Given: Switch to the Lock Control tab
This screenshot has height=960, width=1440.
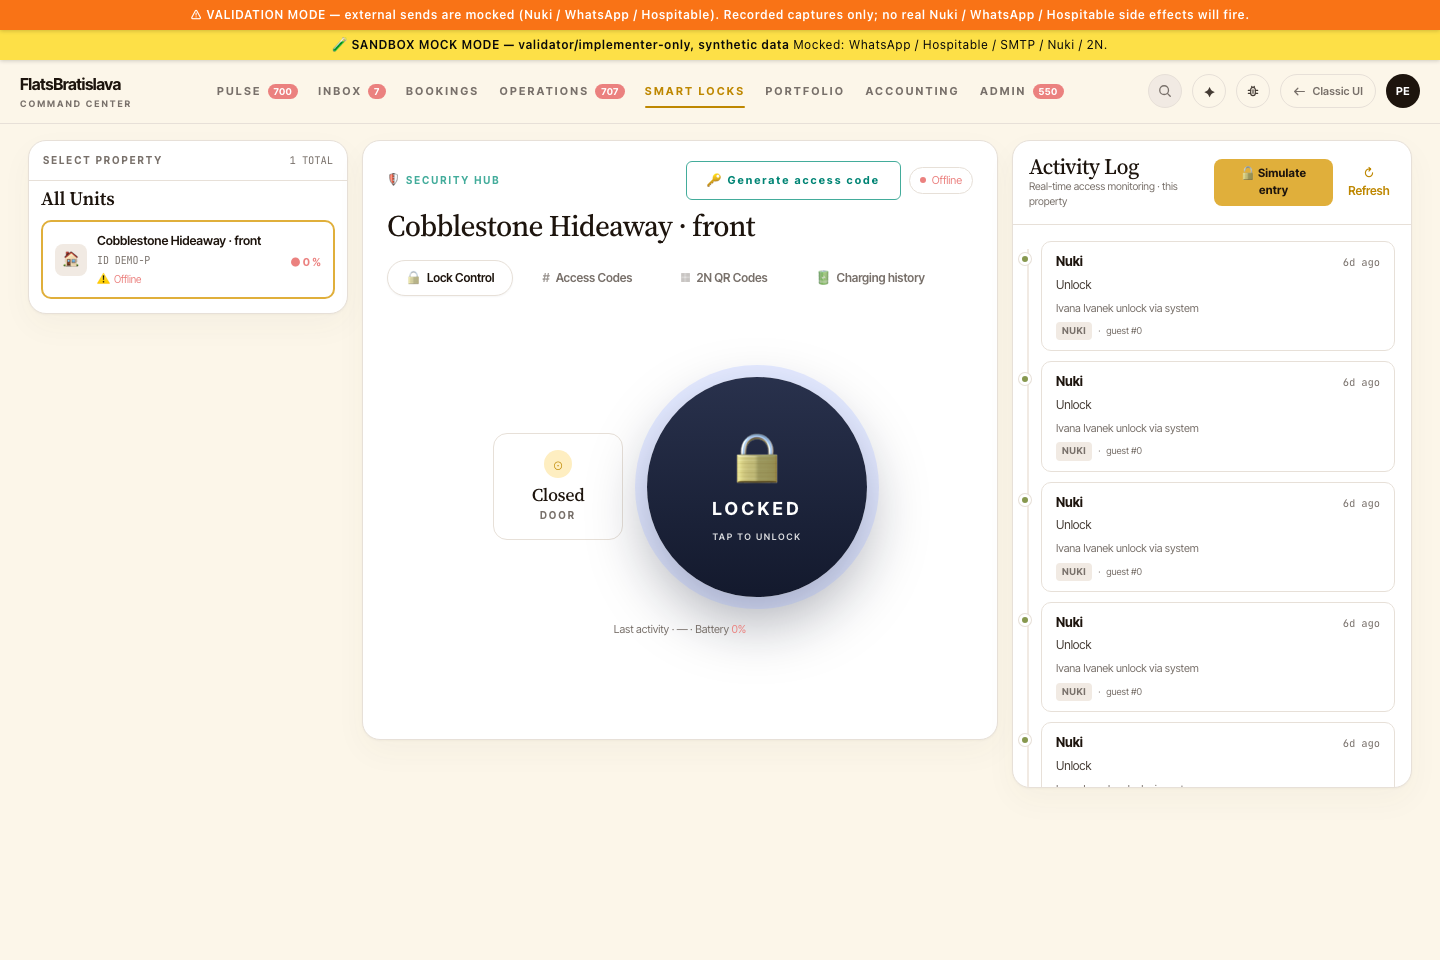Looking at the screenshot, I should (450, 278).
